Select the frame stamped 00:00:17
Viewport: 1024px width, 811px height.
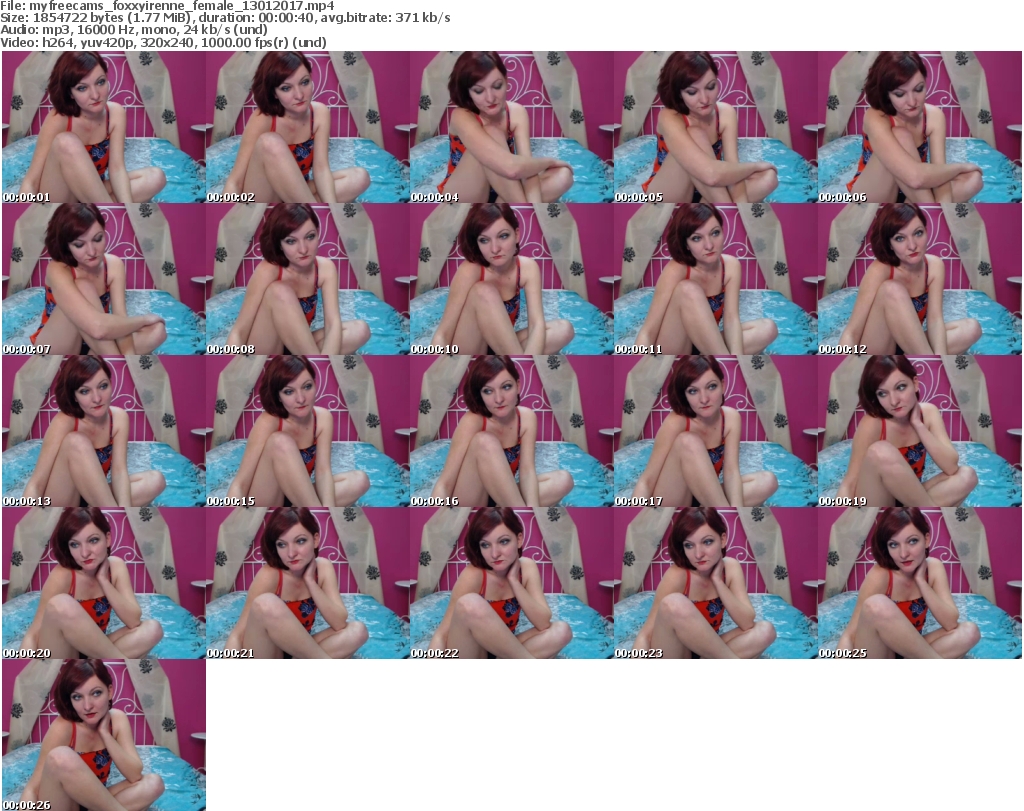(715, 431)
